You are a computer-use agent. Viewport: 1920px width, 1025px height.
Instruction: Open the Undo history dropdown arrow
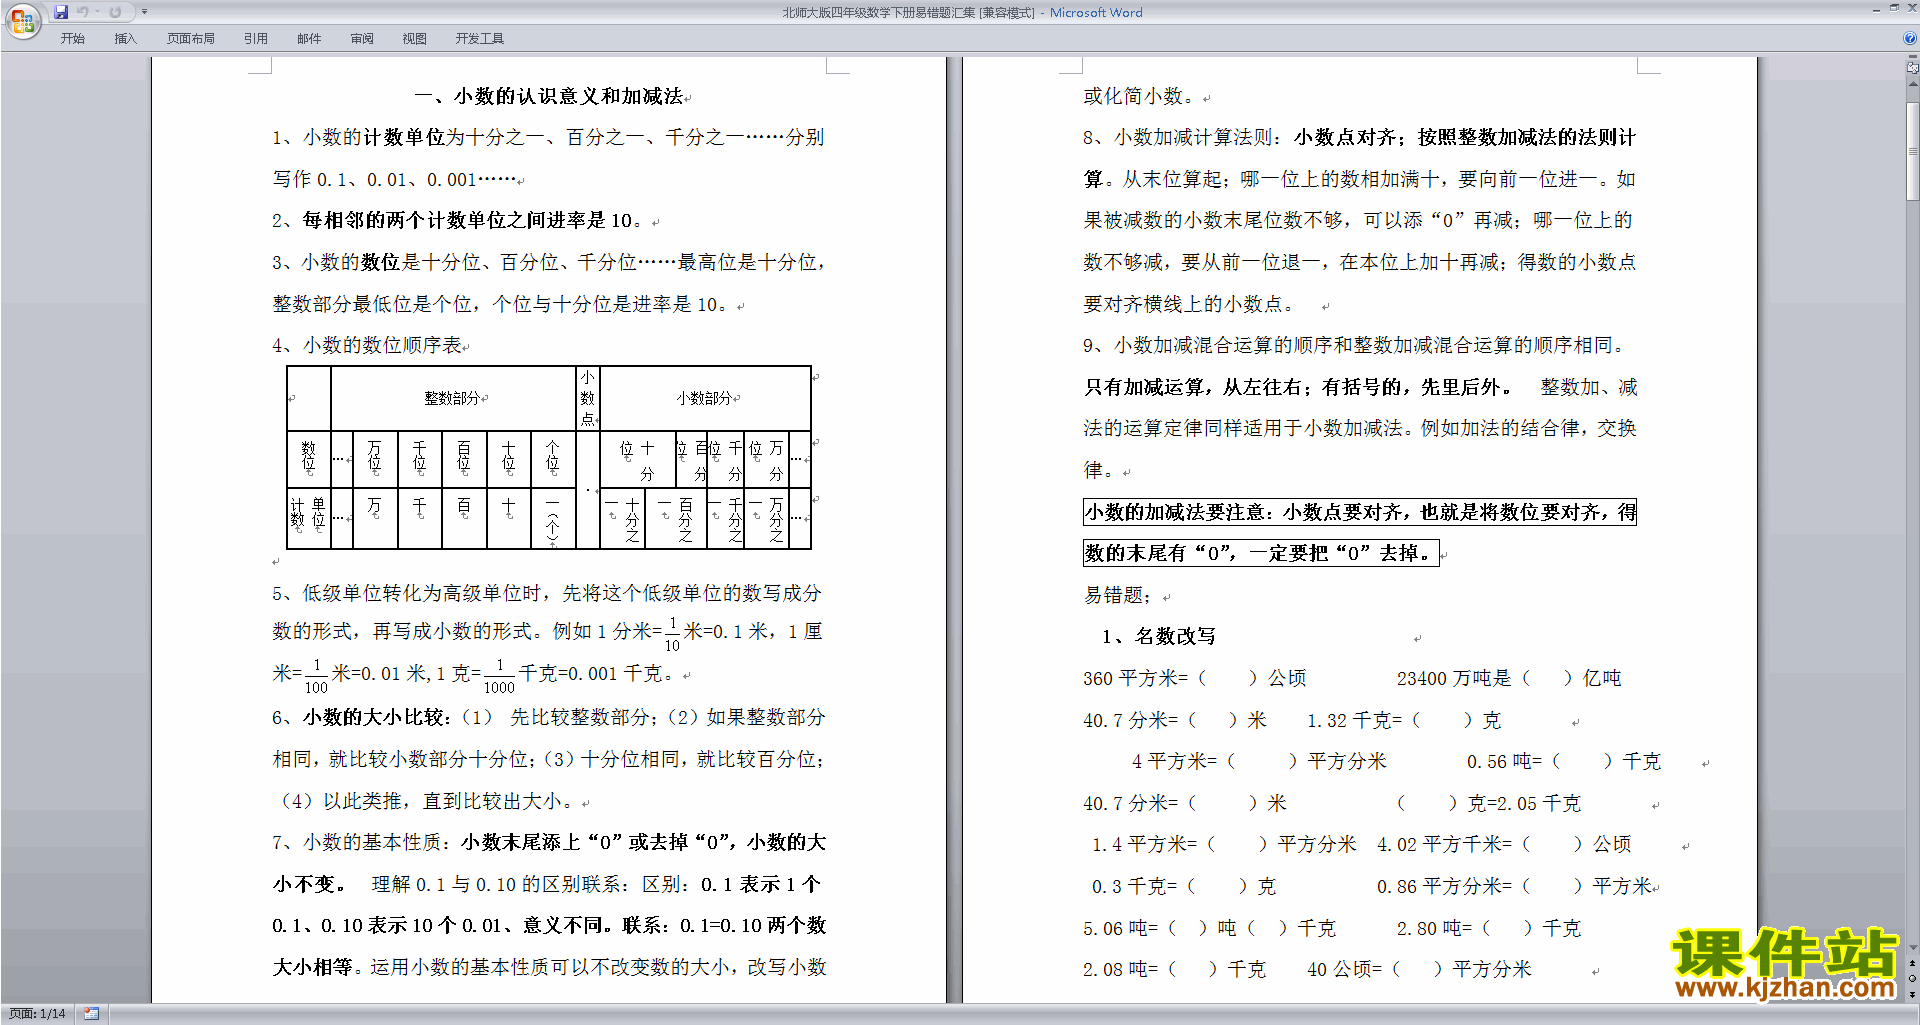coord(98,12)
